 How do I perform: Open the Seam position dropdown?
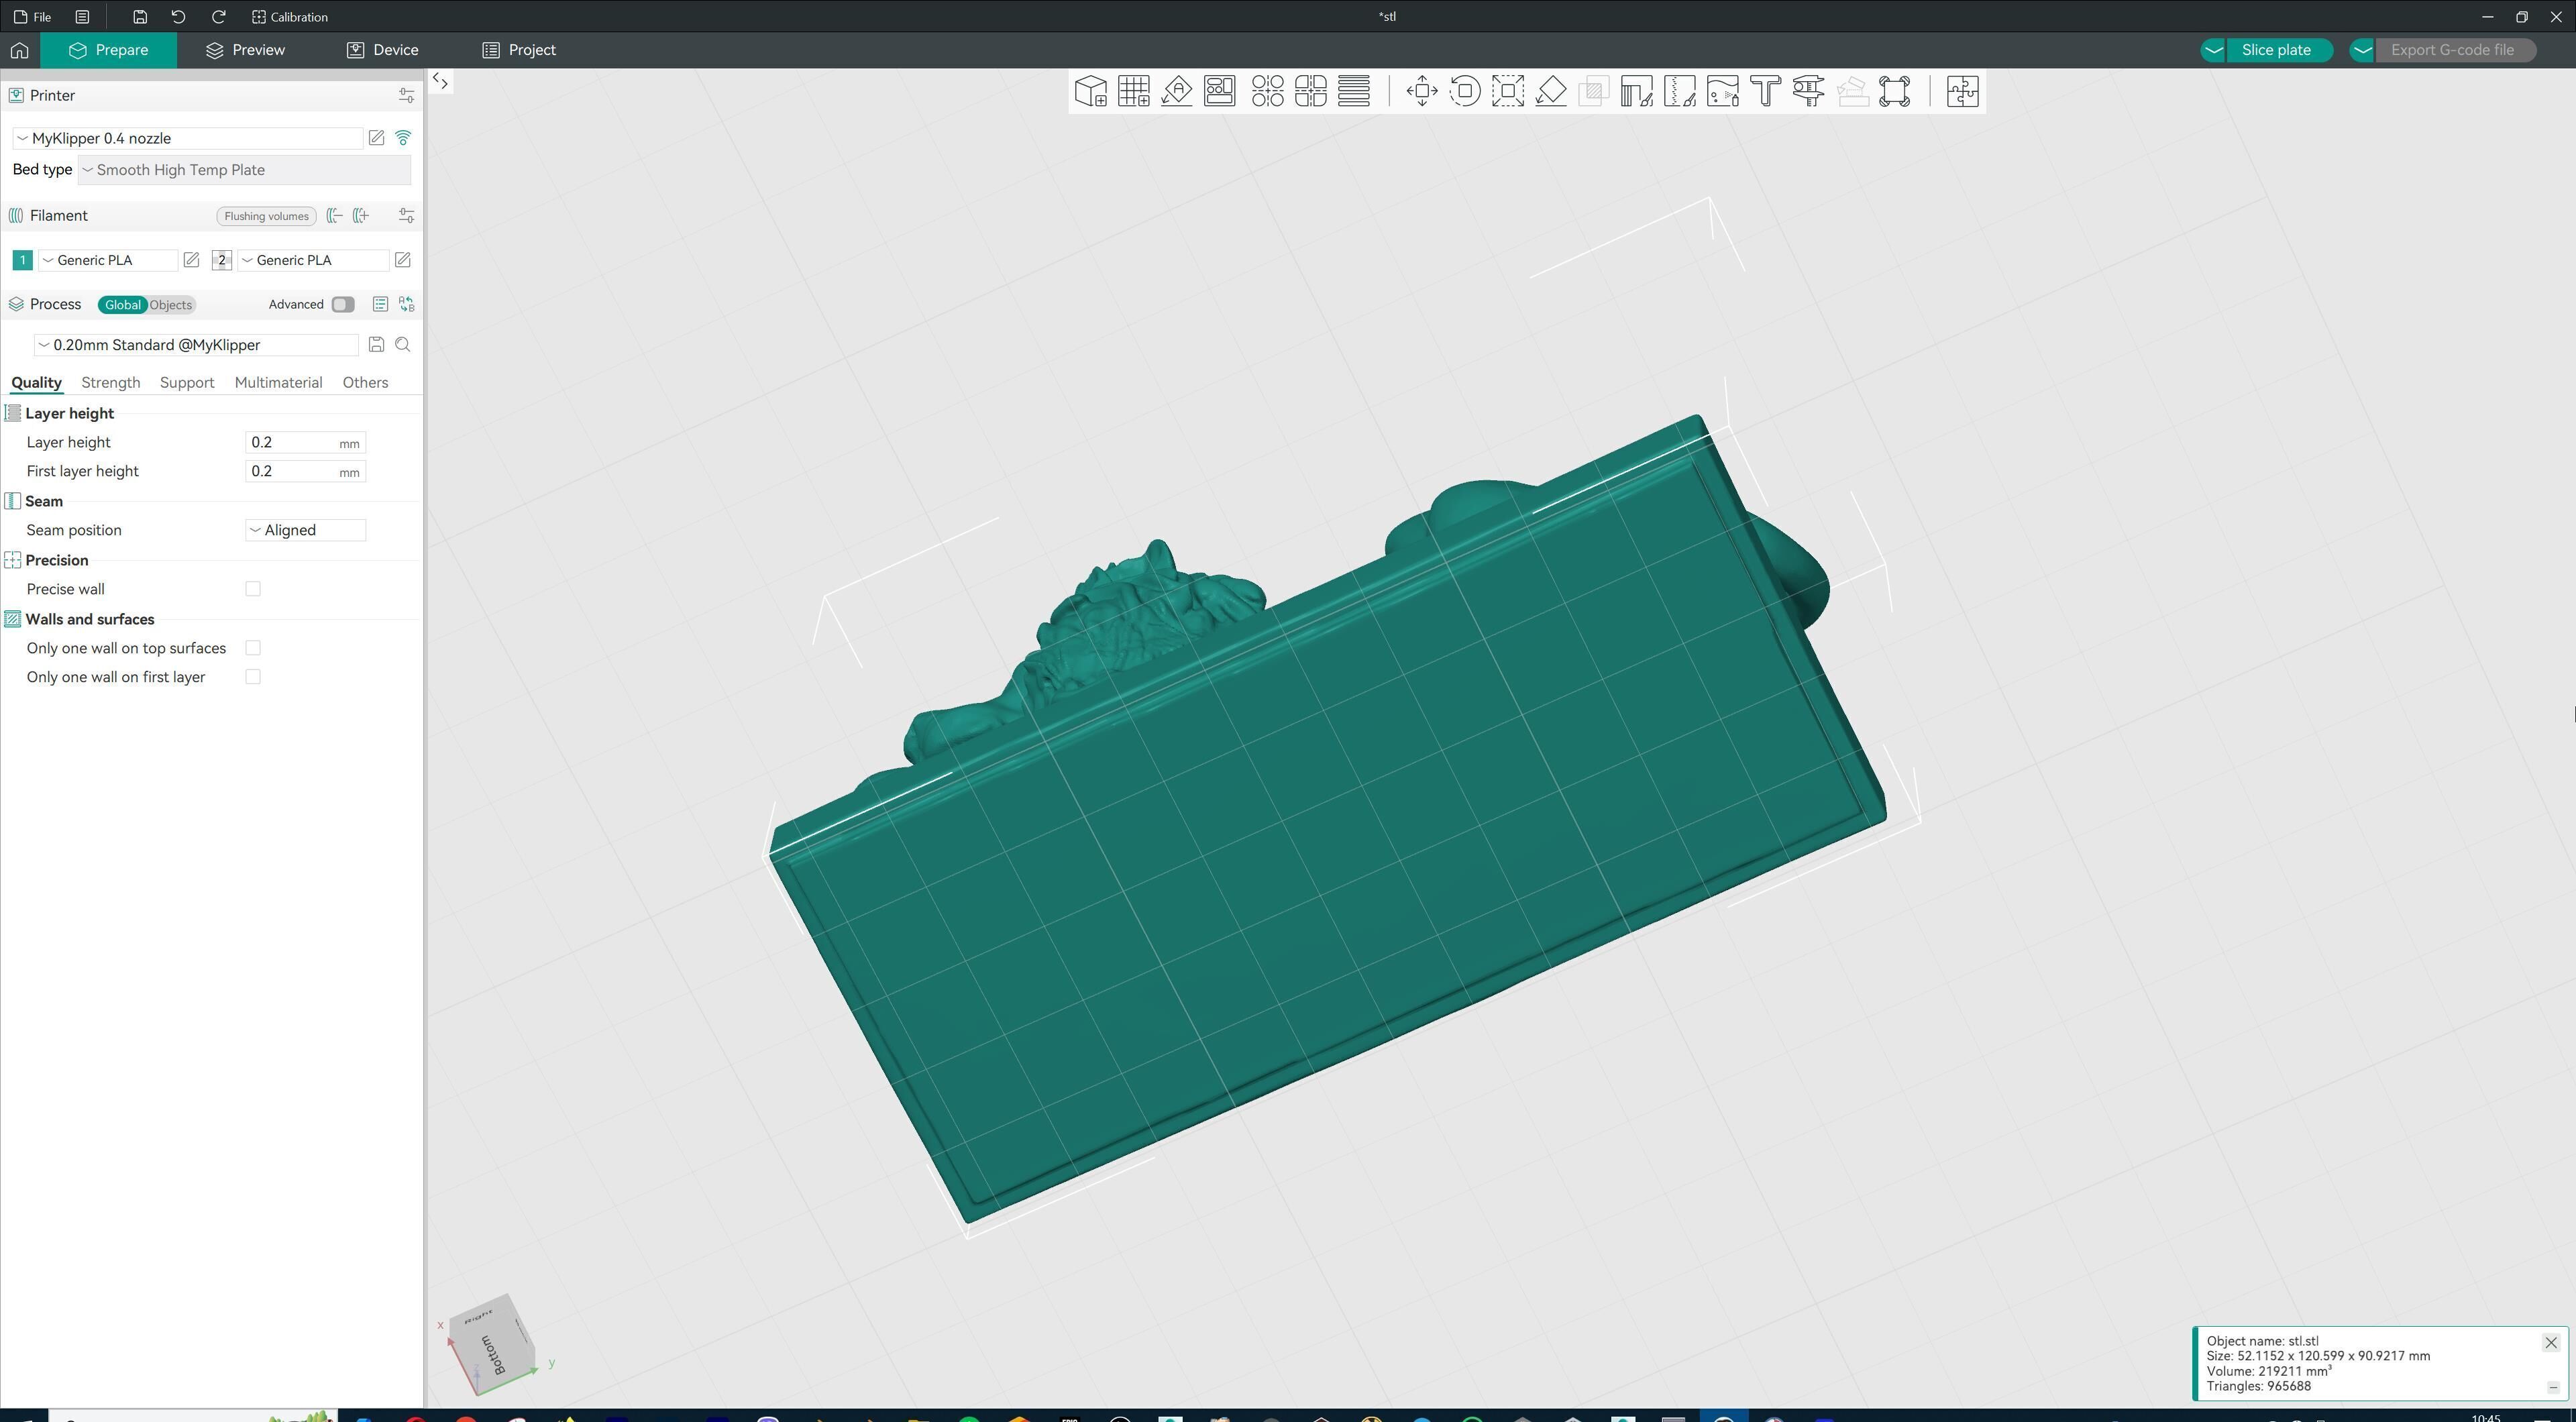[305, 530]
